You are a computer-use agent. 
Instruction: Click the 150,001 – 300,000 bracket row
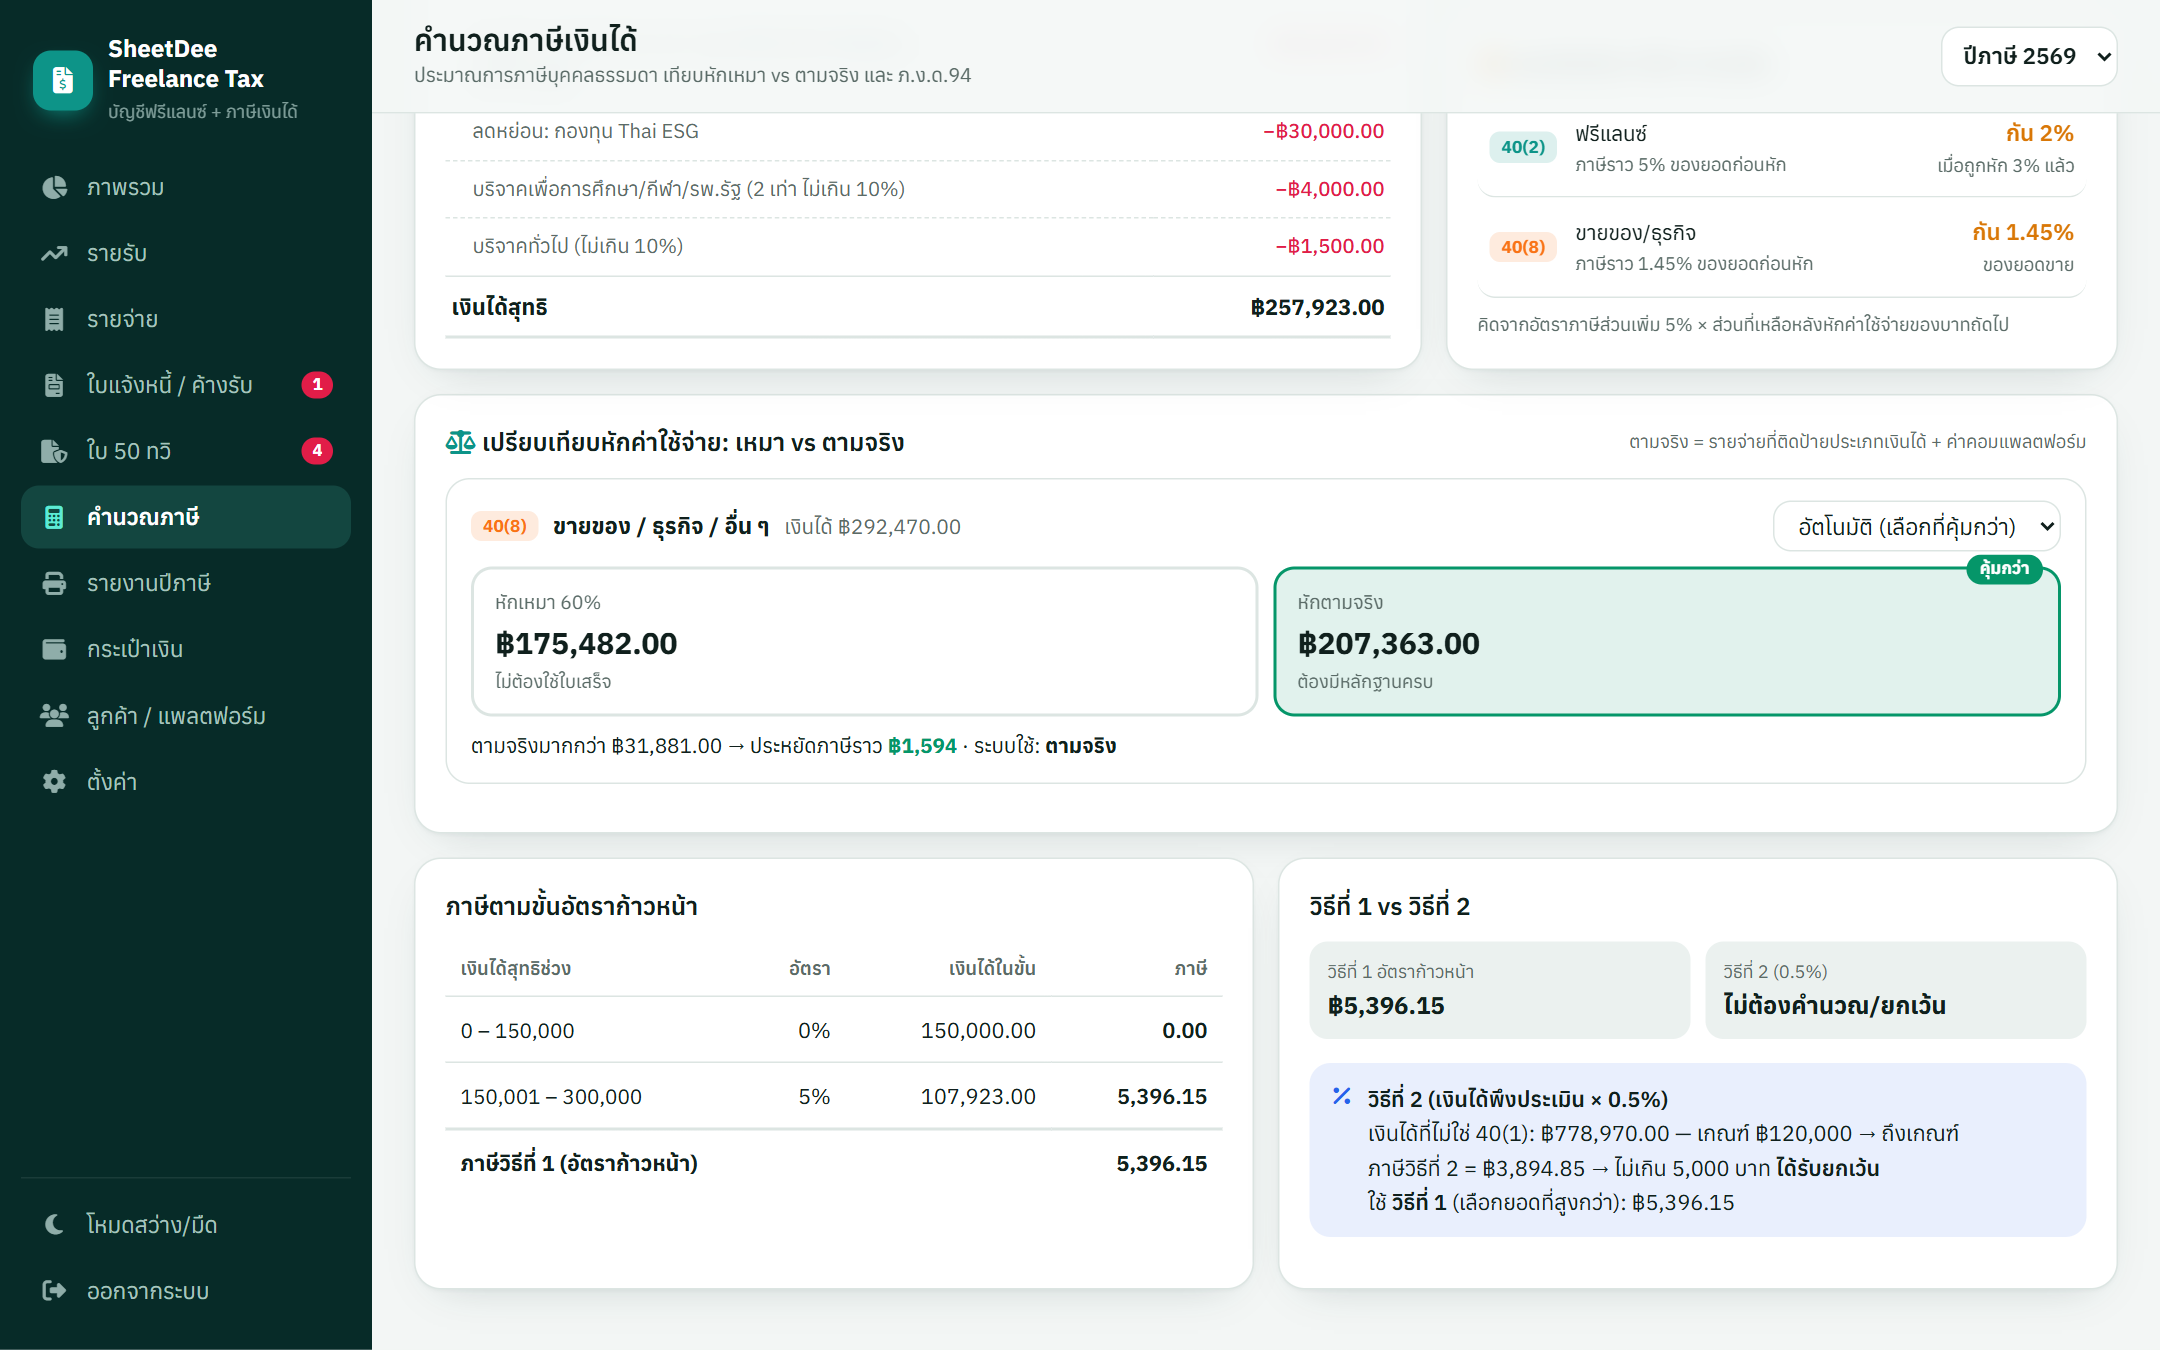click(x=833, y=1096)
